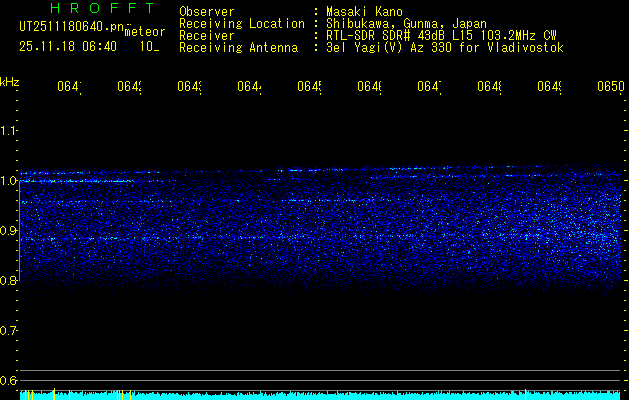Click the 0649 time marker
This screenshot has height=400, width=629.
pyautogui.click(x=550, y=86)
